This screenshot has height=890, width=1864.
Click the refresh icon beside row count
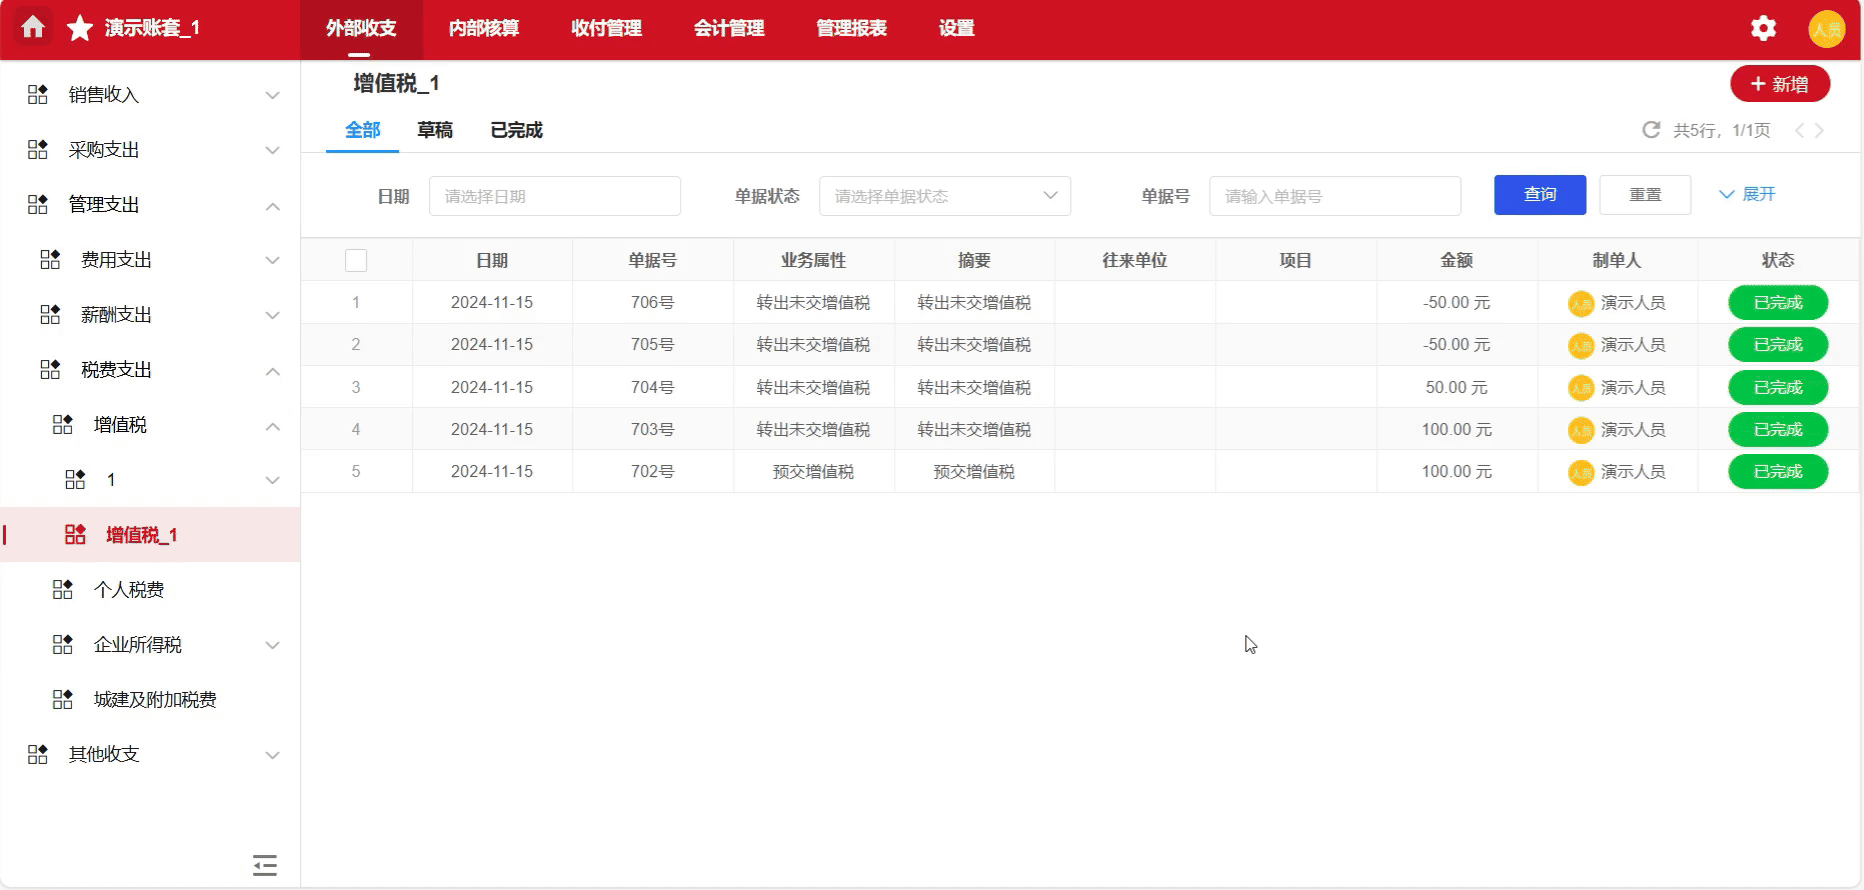point(1651,130)
